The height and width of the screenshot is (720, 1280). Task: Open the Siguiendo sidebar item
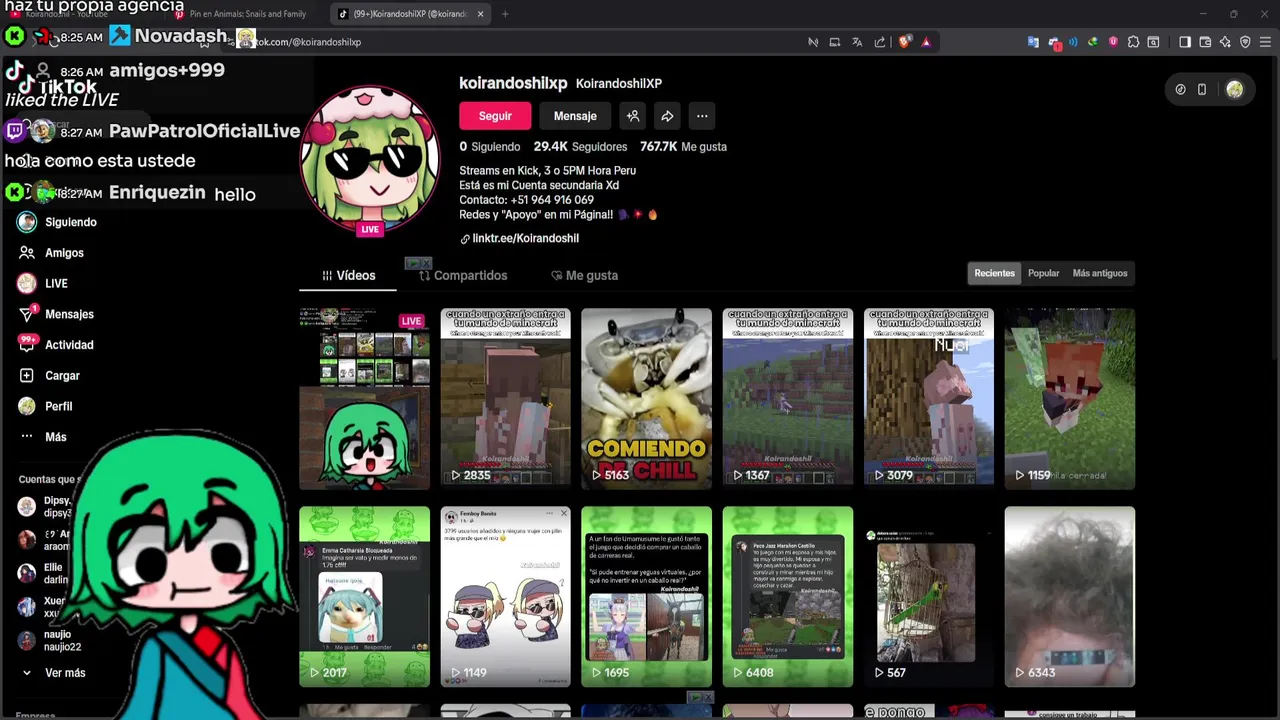(57, 222)
